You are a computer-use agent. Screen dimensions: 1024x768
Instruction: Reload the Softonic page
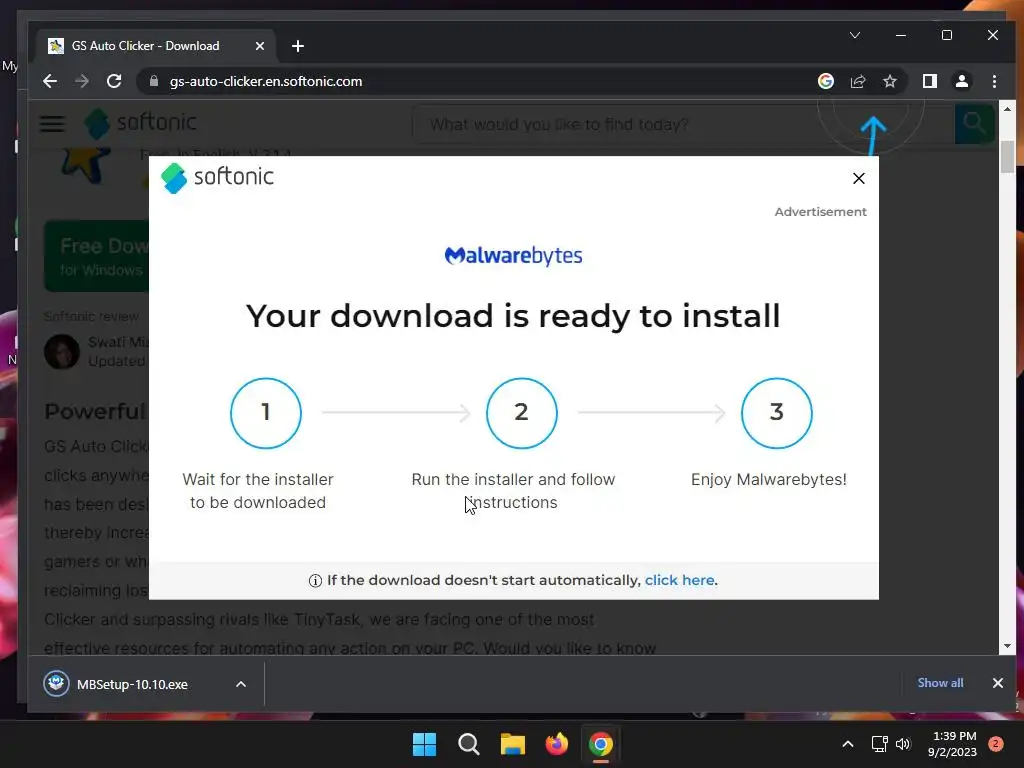click(x=114, y=81)
